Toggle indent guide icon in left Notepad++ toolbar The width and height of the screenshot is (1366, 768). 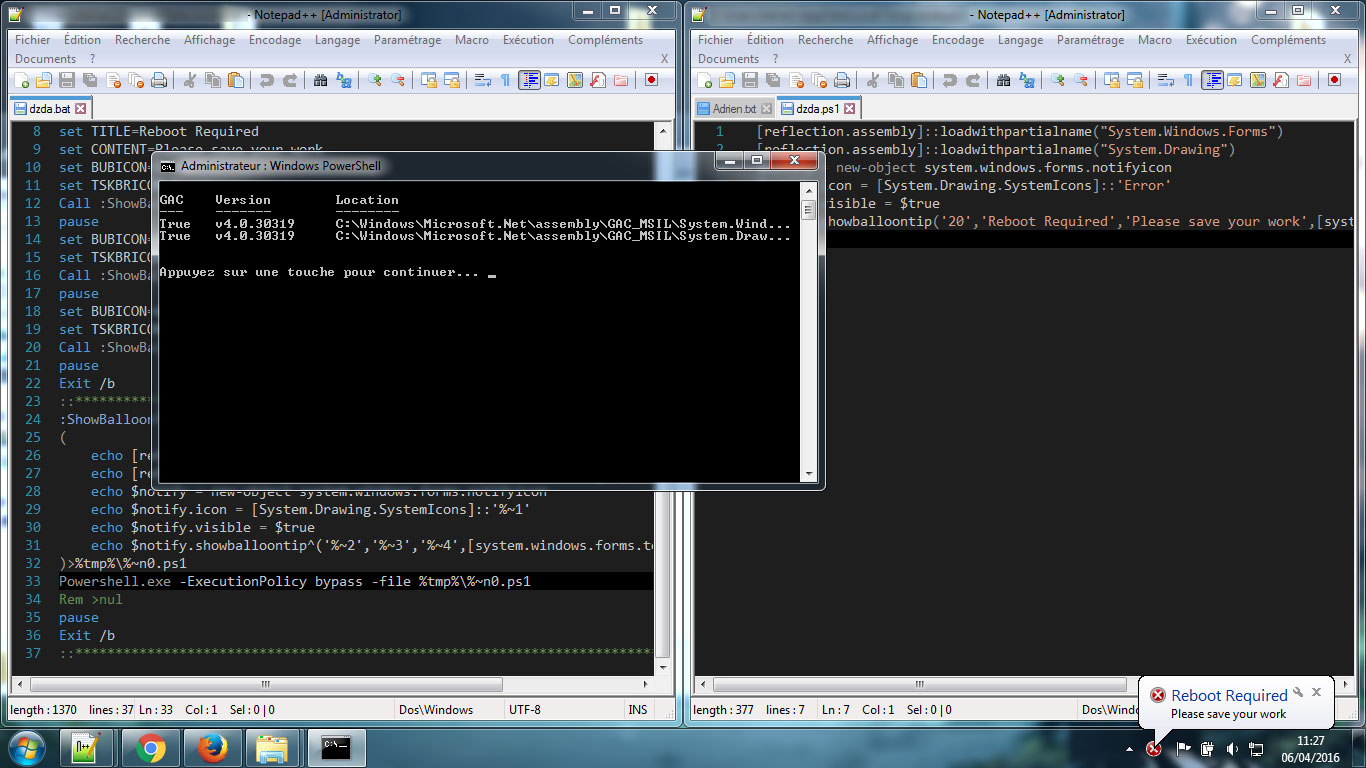pyautogui.click(x=529, y=80)
